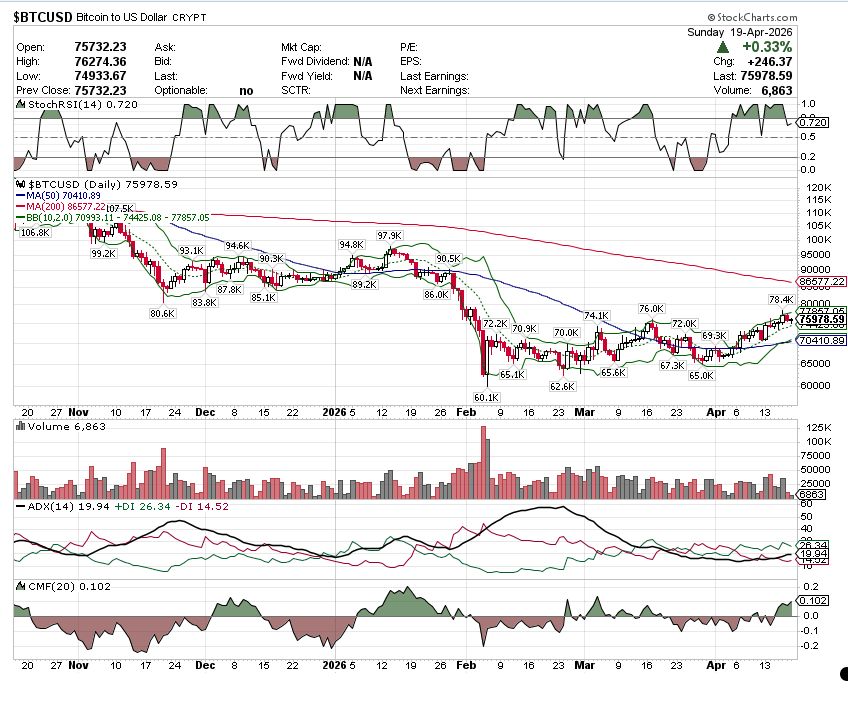Click the 60.1K low price label
848x709 pixels.
486,397
